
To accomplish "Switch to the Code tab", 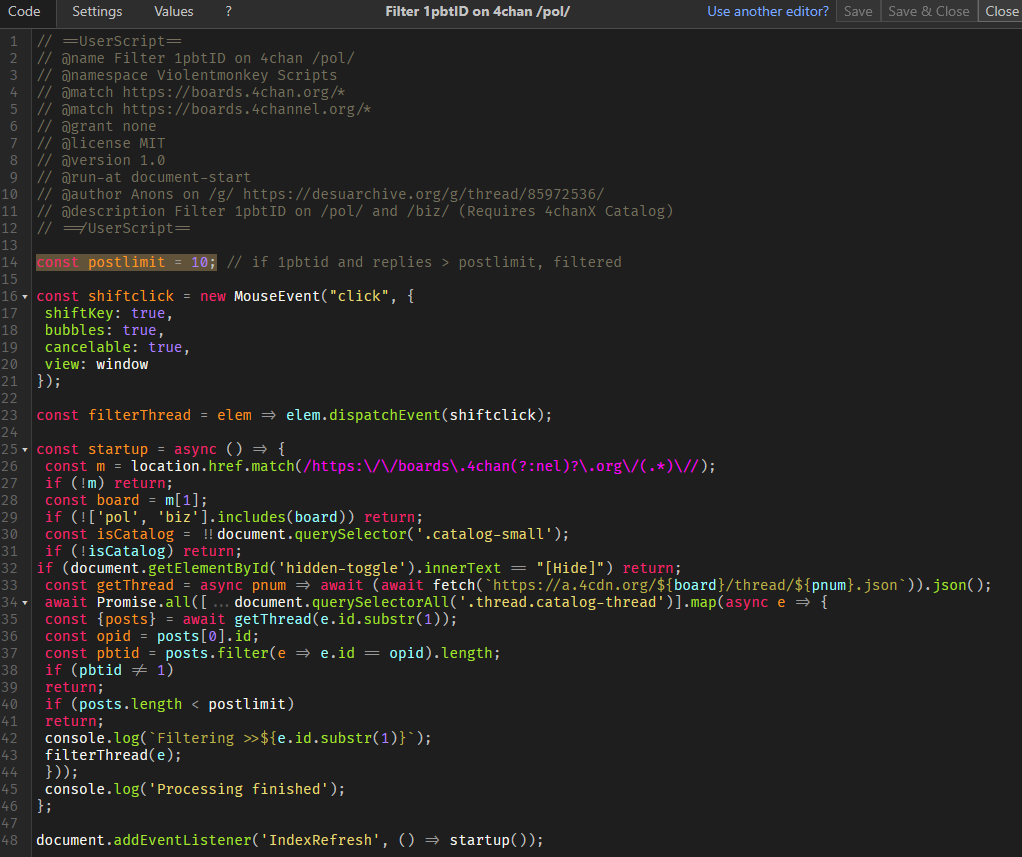I will pos(24,12).
